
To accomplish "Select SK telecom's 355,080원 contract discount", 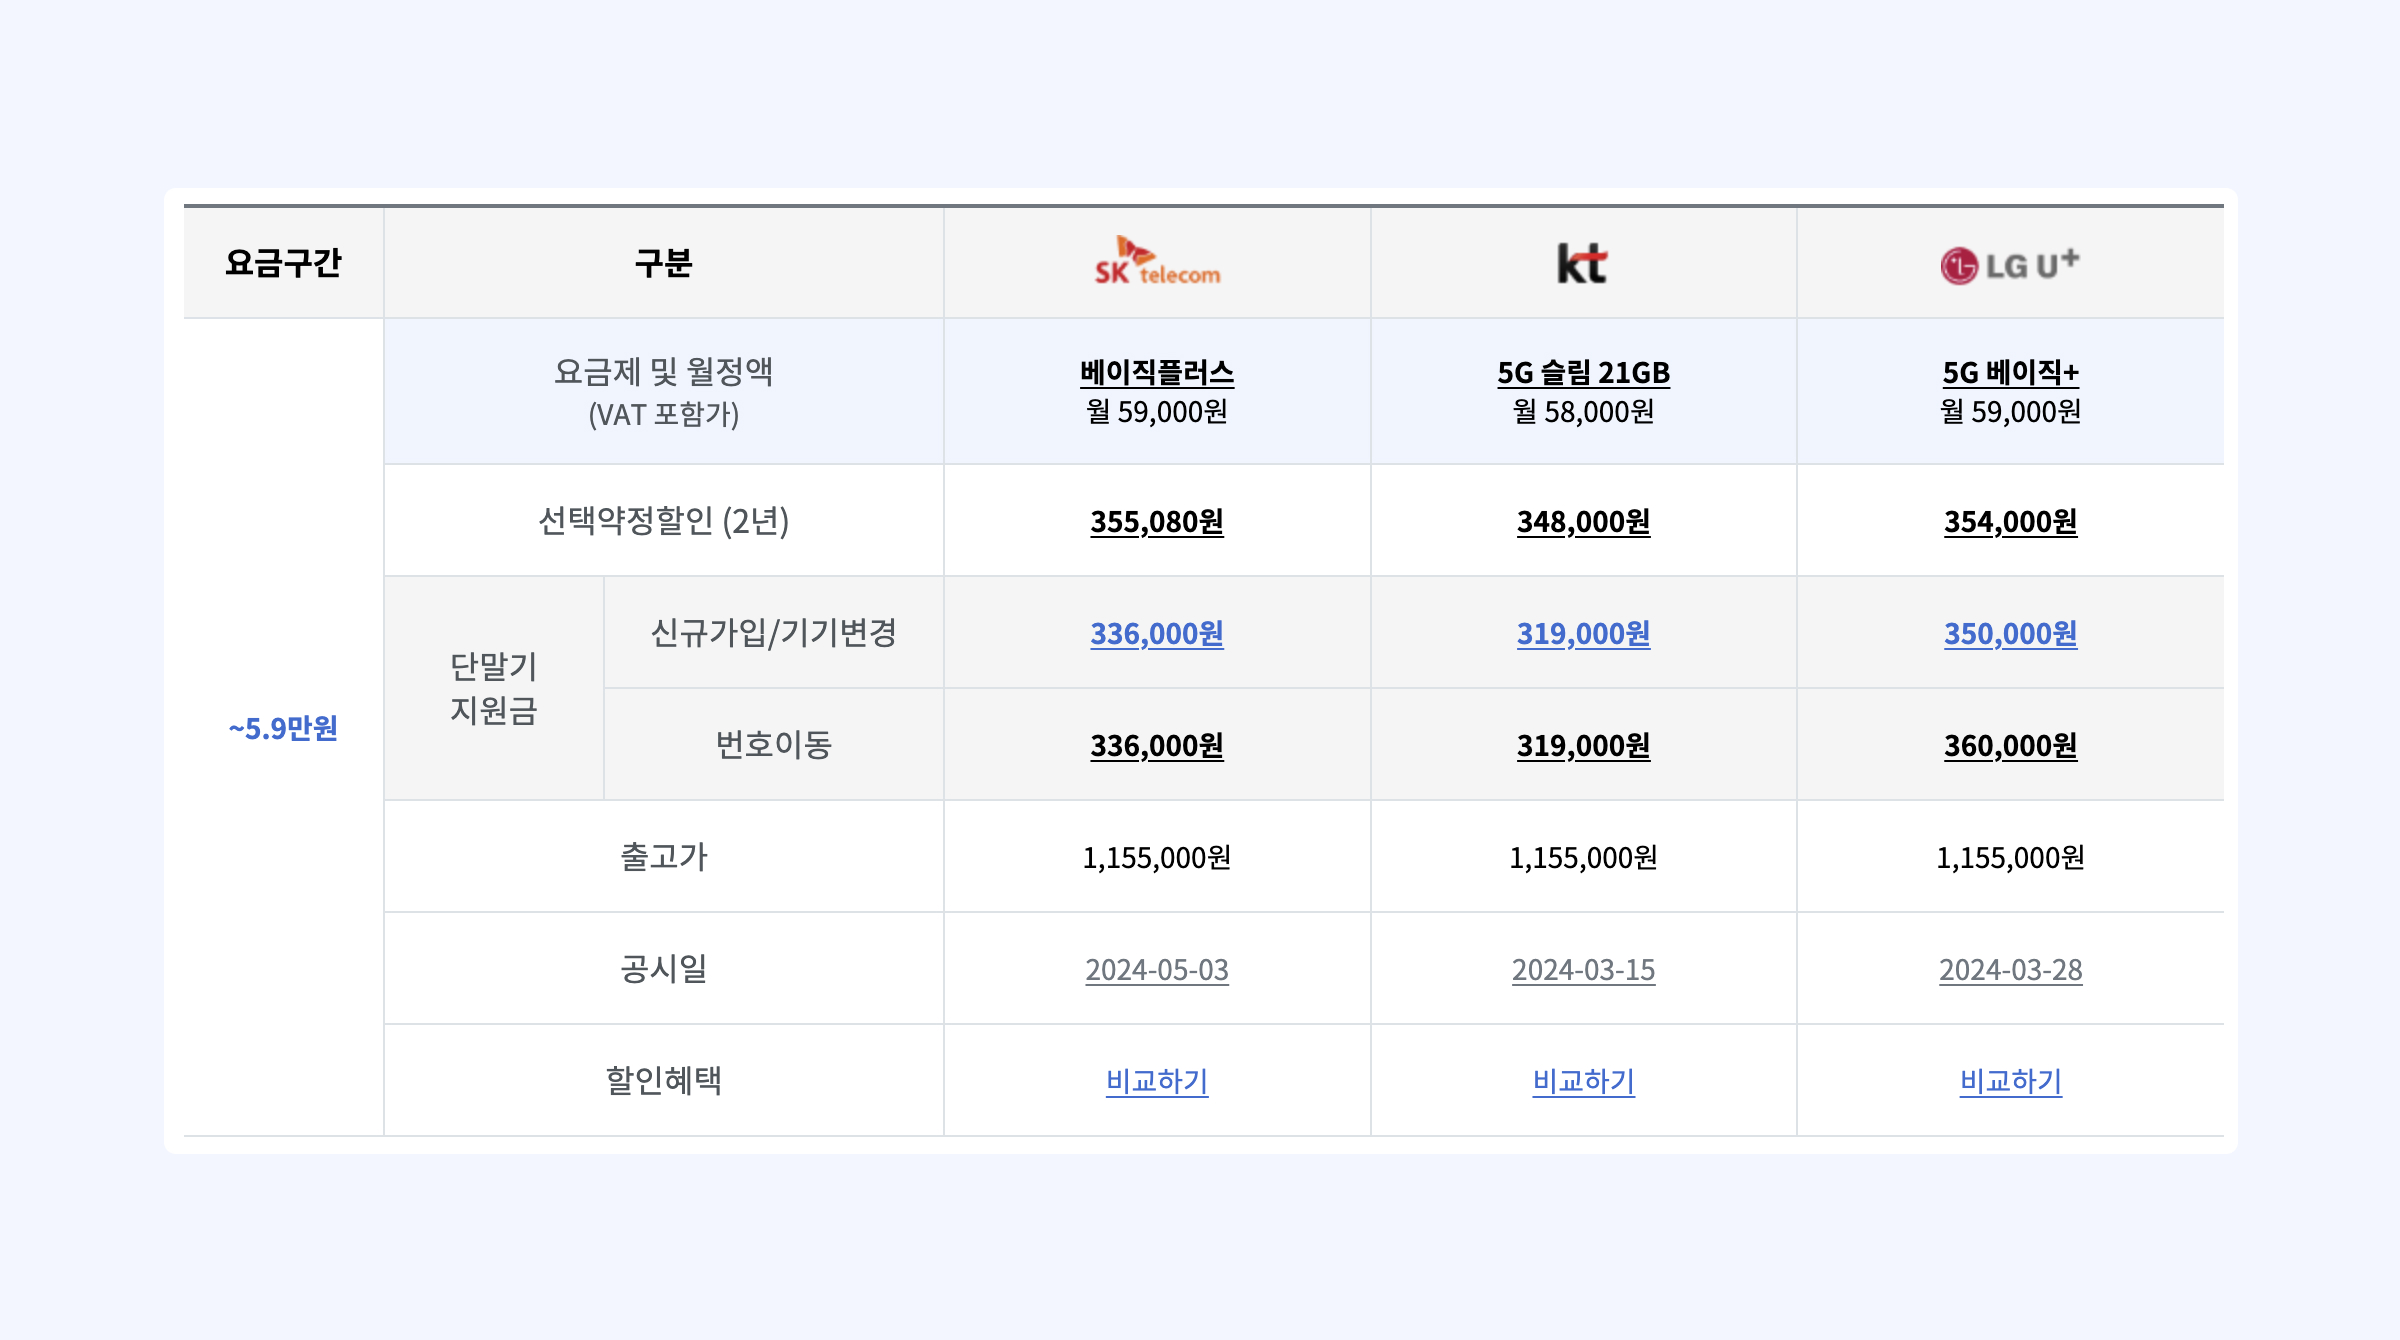I will coord(1157,522).
